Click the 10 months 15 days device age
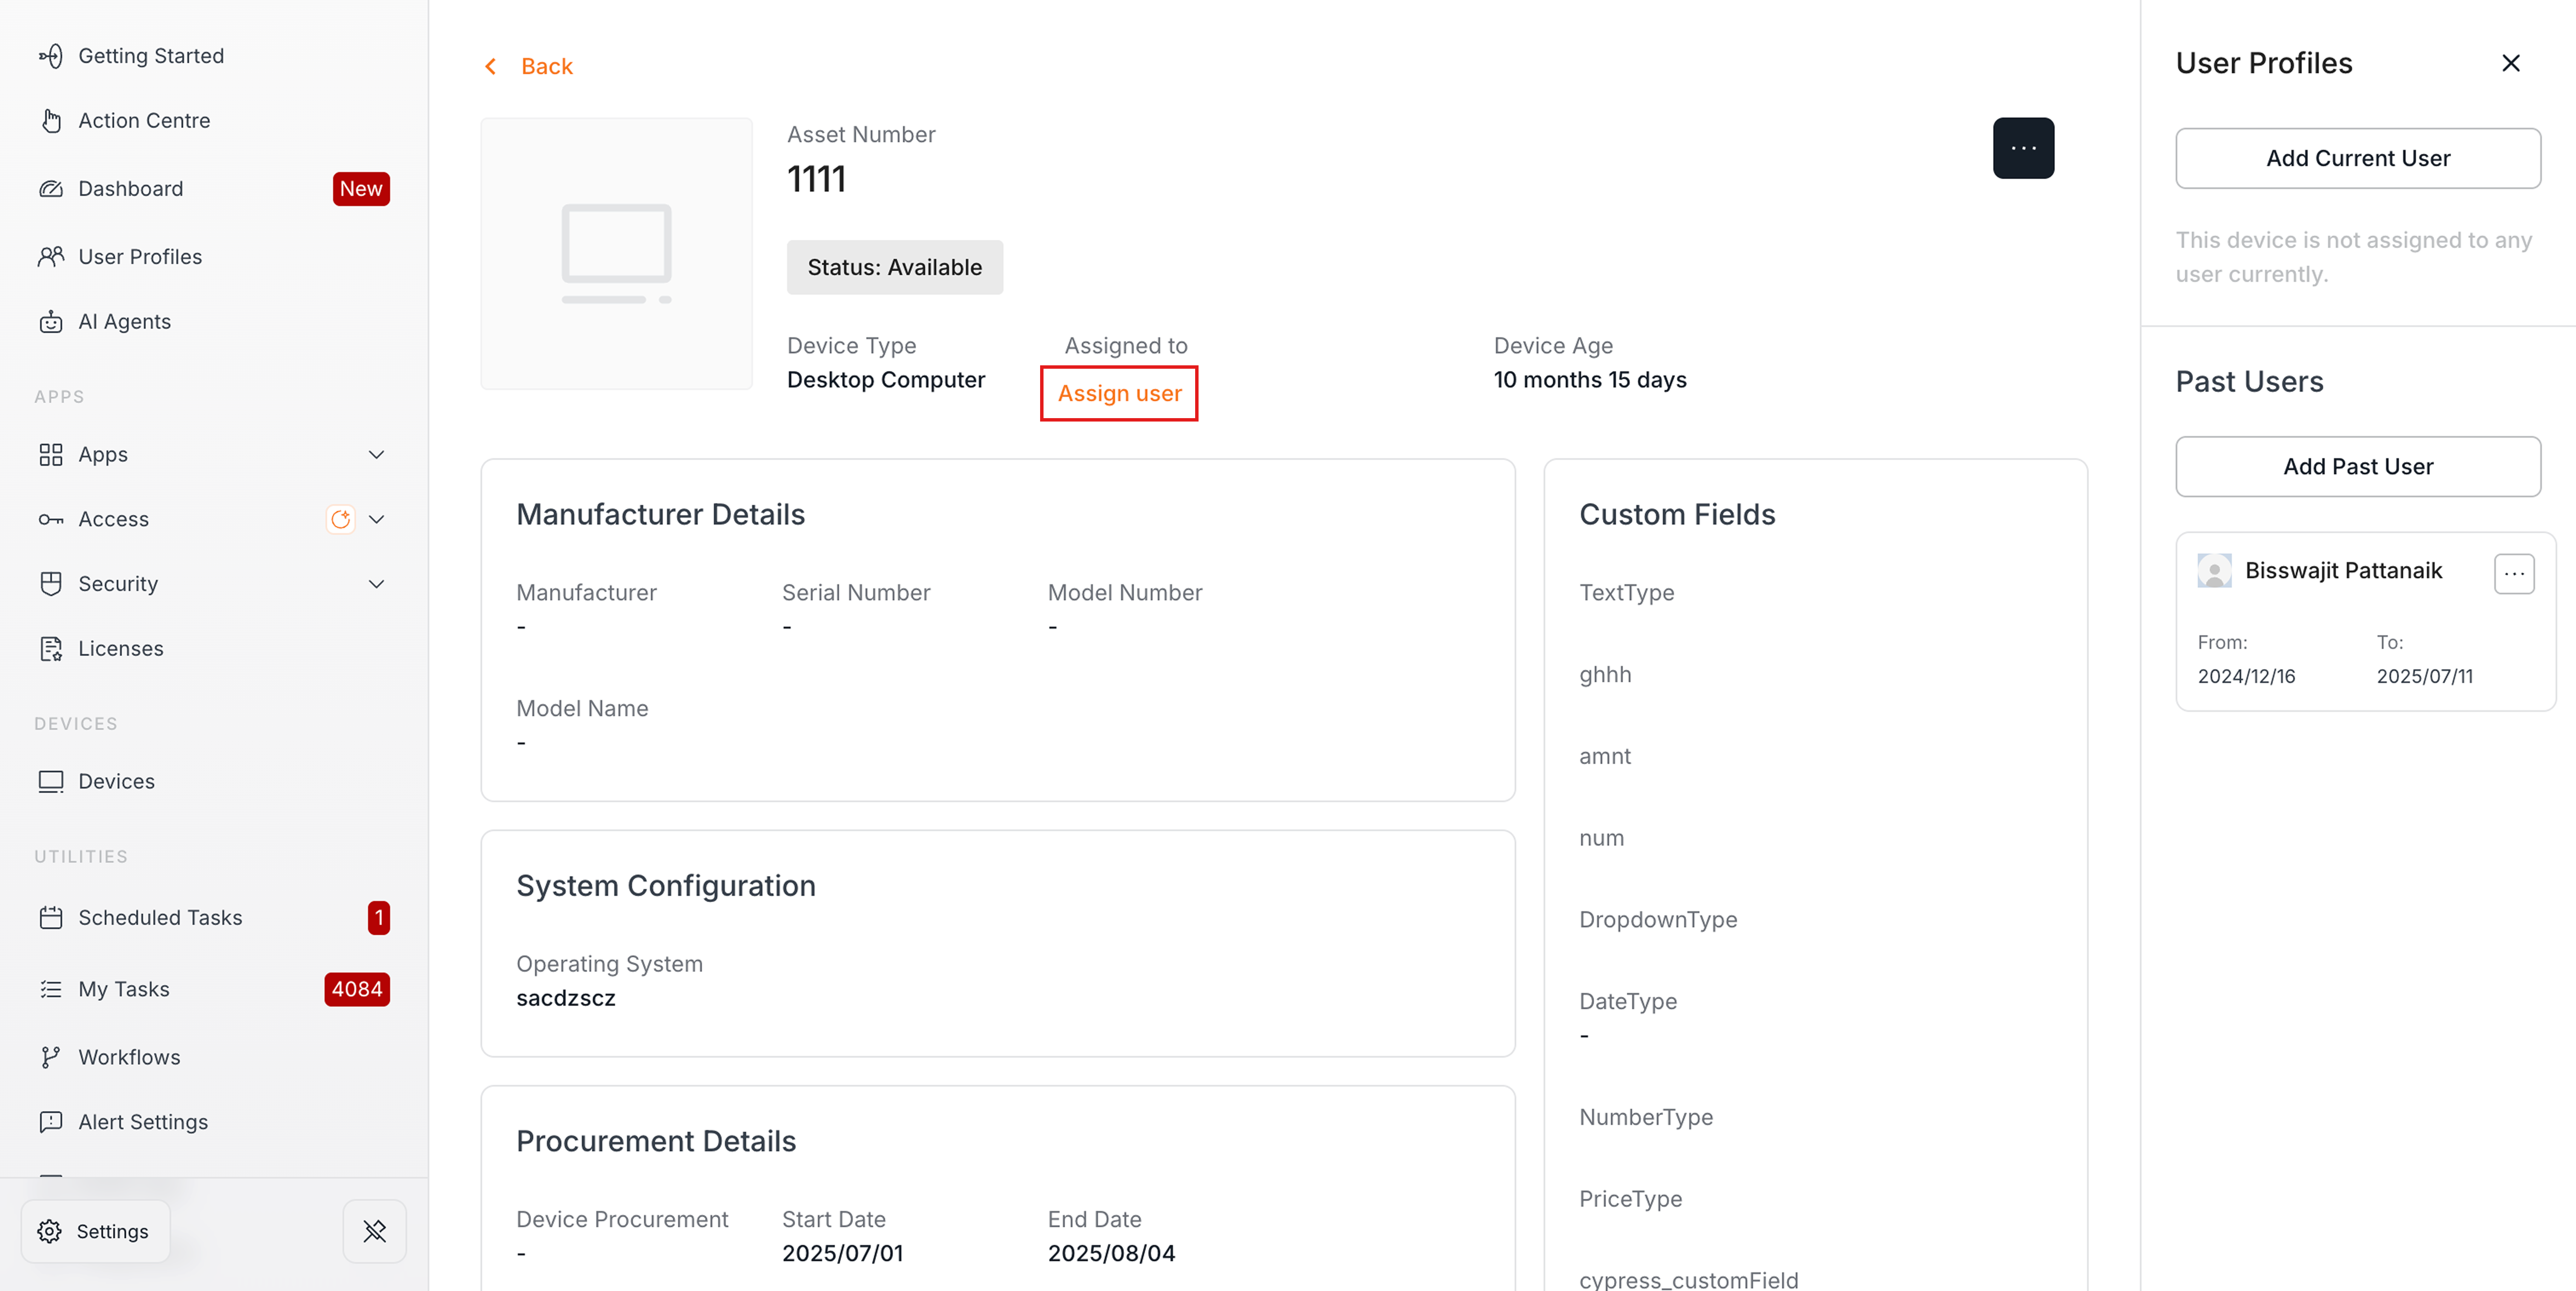 tap(1589, 380)
